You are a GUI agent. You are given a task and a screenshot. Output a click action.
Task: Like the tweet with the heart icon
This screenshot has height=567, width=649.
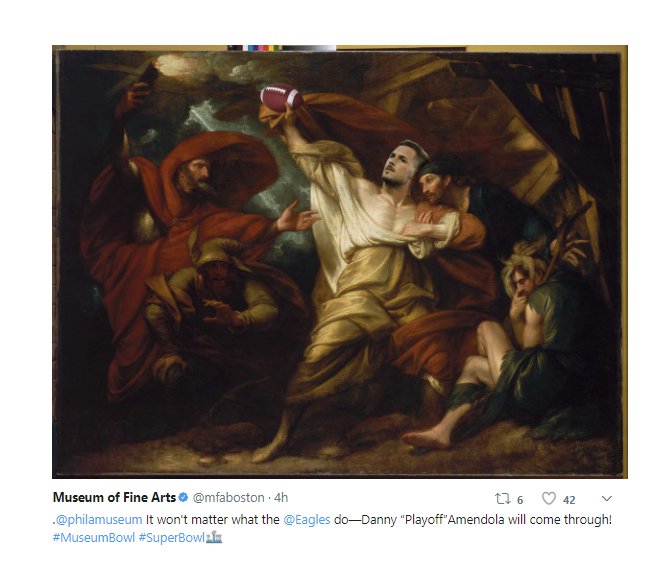coord(549,498)
